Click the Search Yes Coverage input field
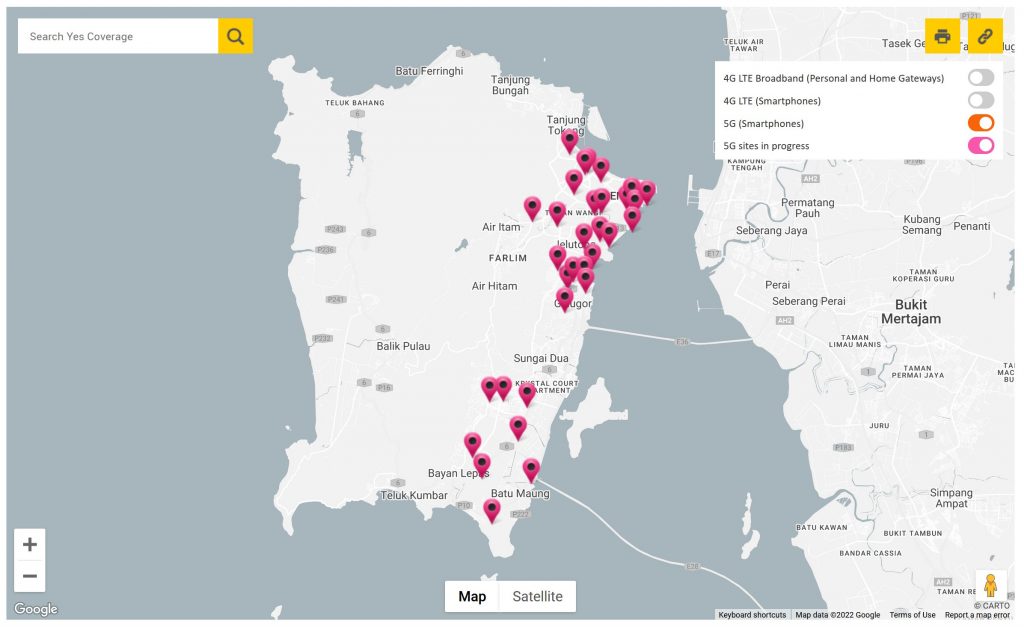 (x=118, y=36)
